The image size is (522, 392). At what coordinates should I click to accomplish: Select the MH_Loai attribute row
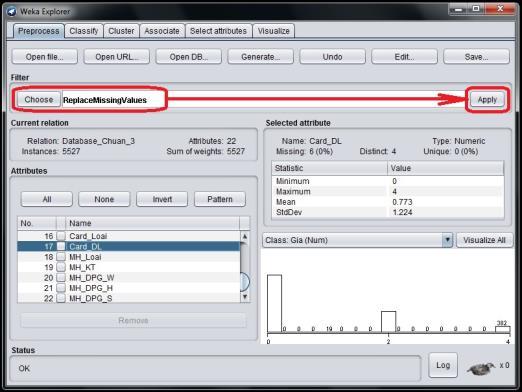click(129, 257)
